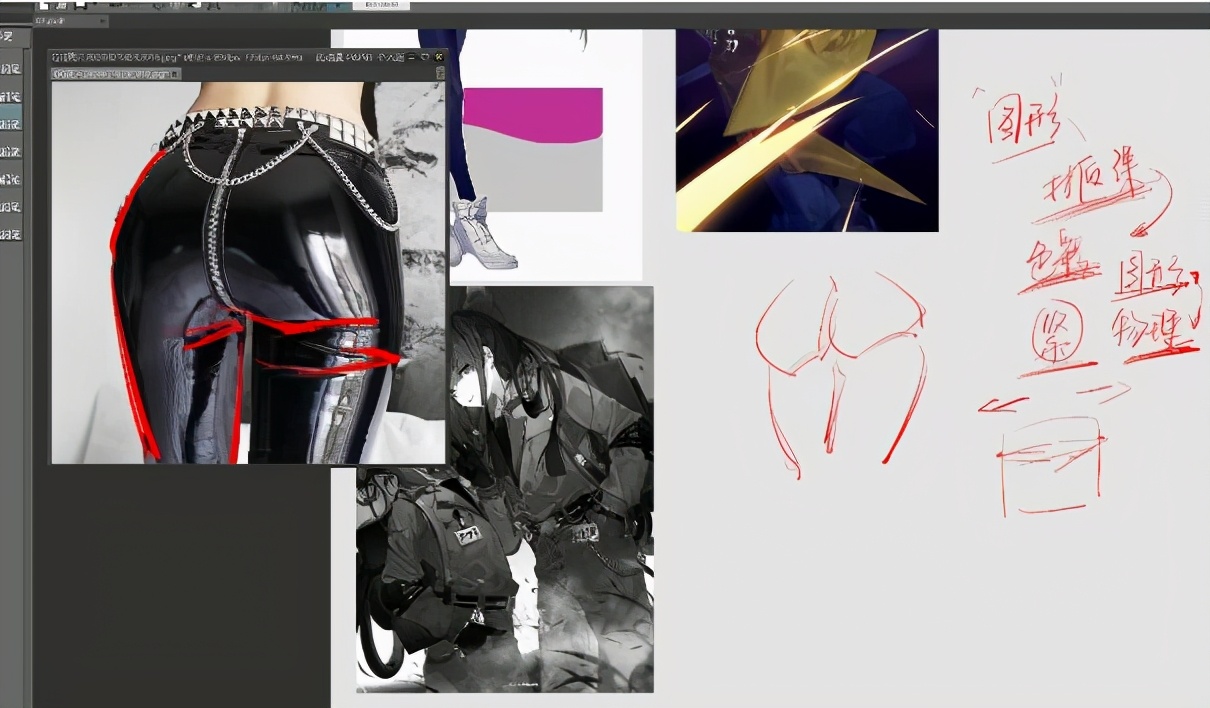The image size is (1210, 708).
Task: Minimize the floating reference photo window
Action: click(x=412, y=57)
